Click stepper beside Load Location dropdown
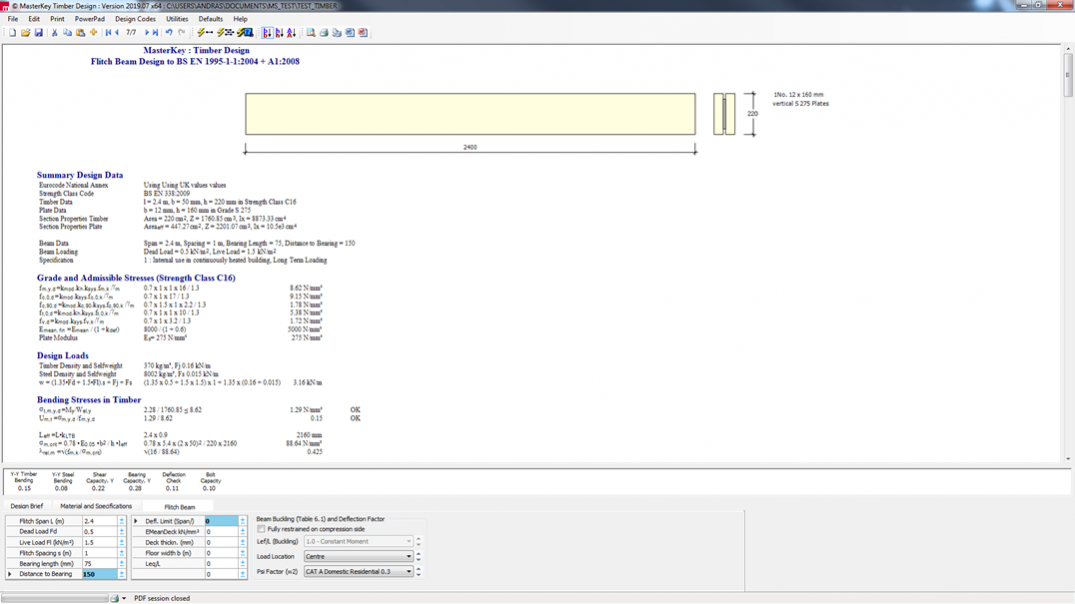 (419, 557)
